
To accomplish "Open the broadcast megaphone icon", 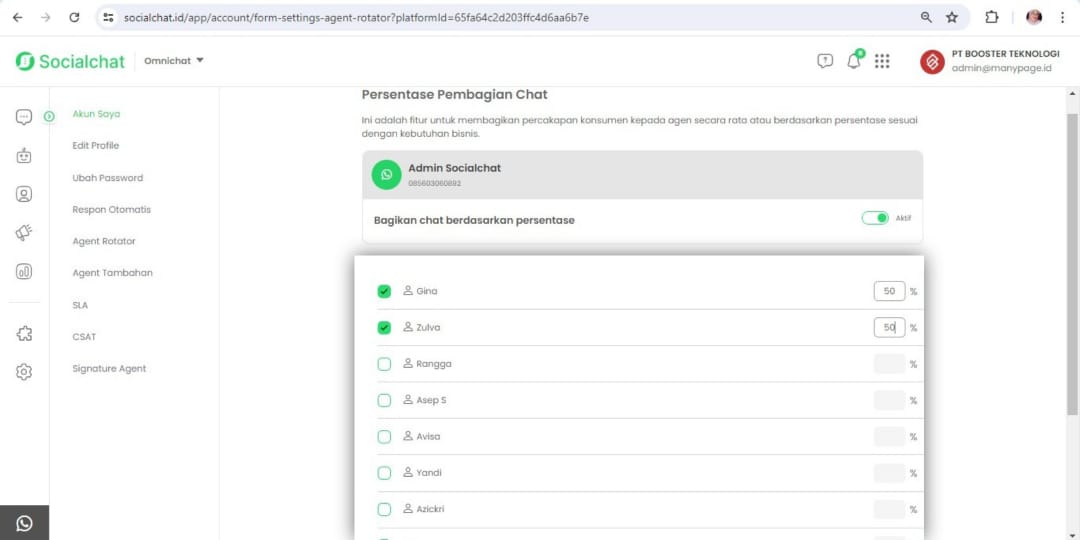I will click(x=24, y=233).
